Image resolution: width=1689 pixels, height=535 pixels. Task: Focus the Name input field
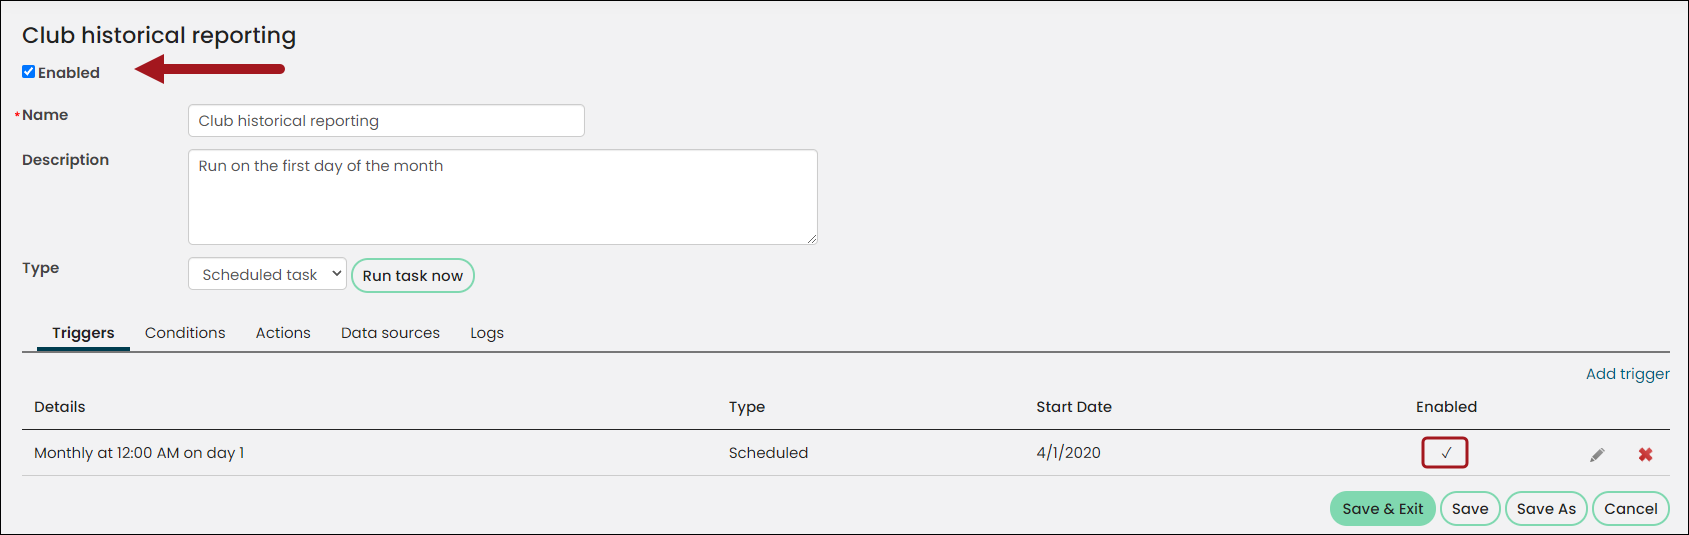(386, 121)
